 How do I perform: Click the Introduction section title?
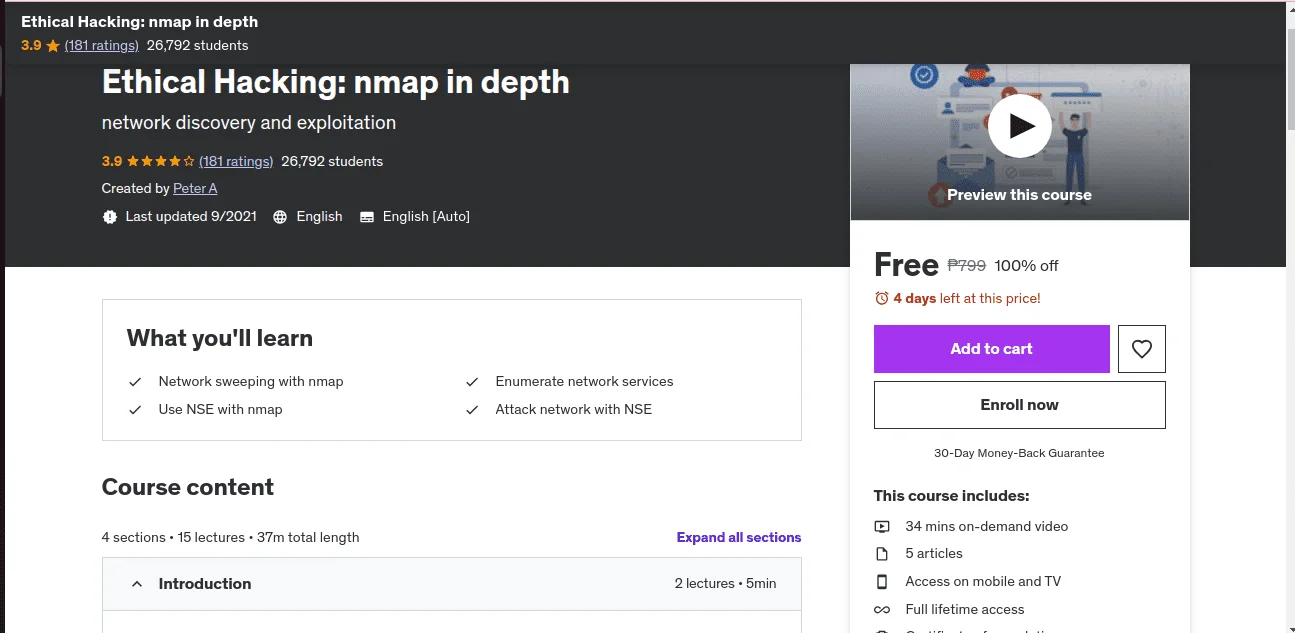205,584
